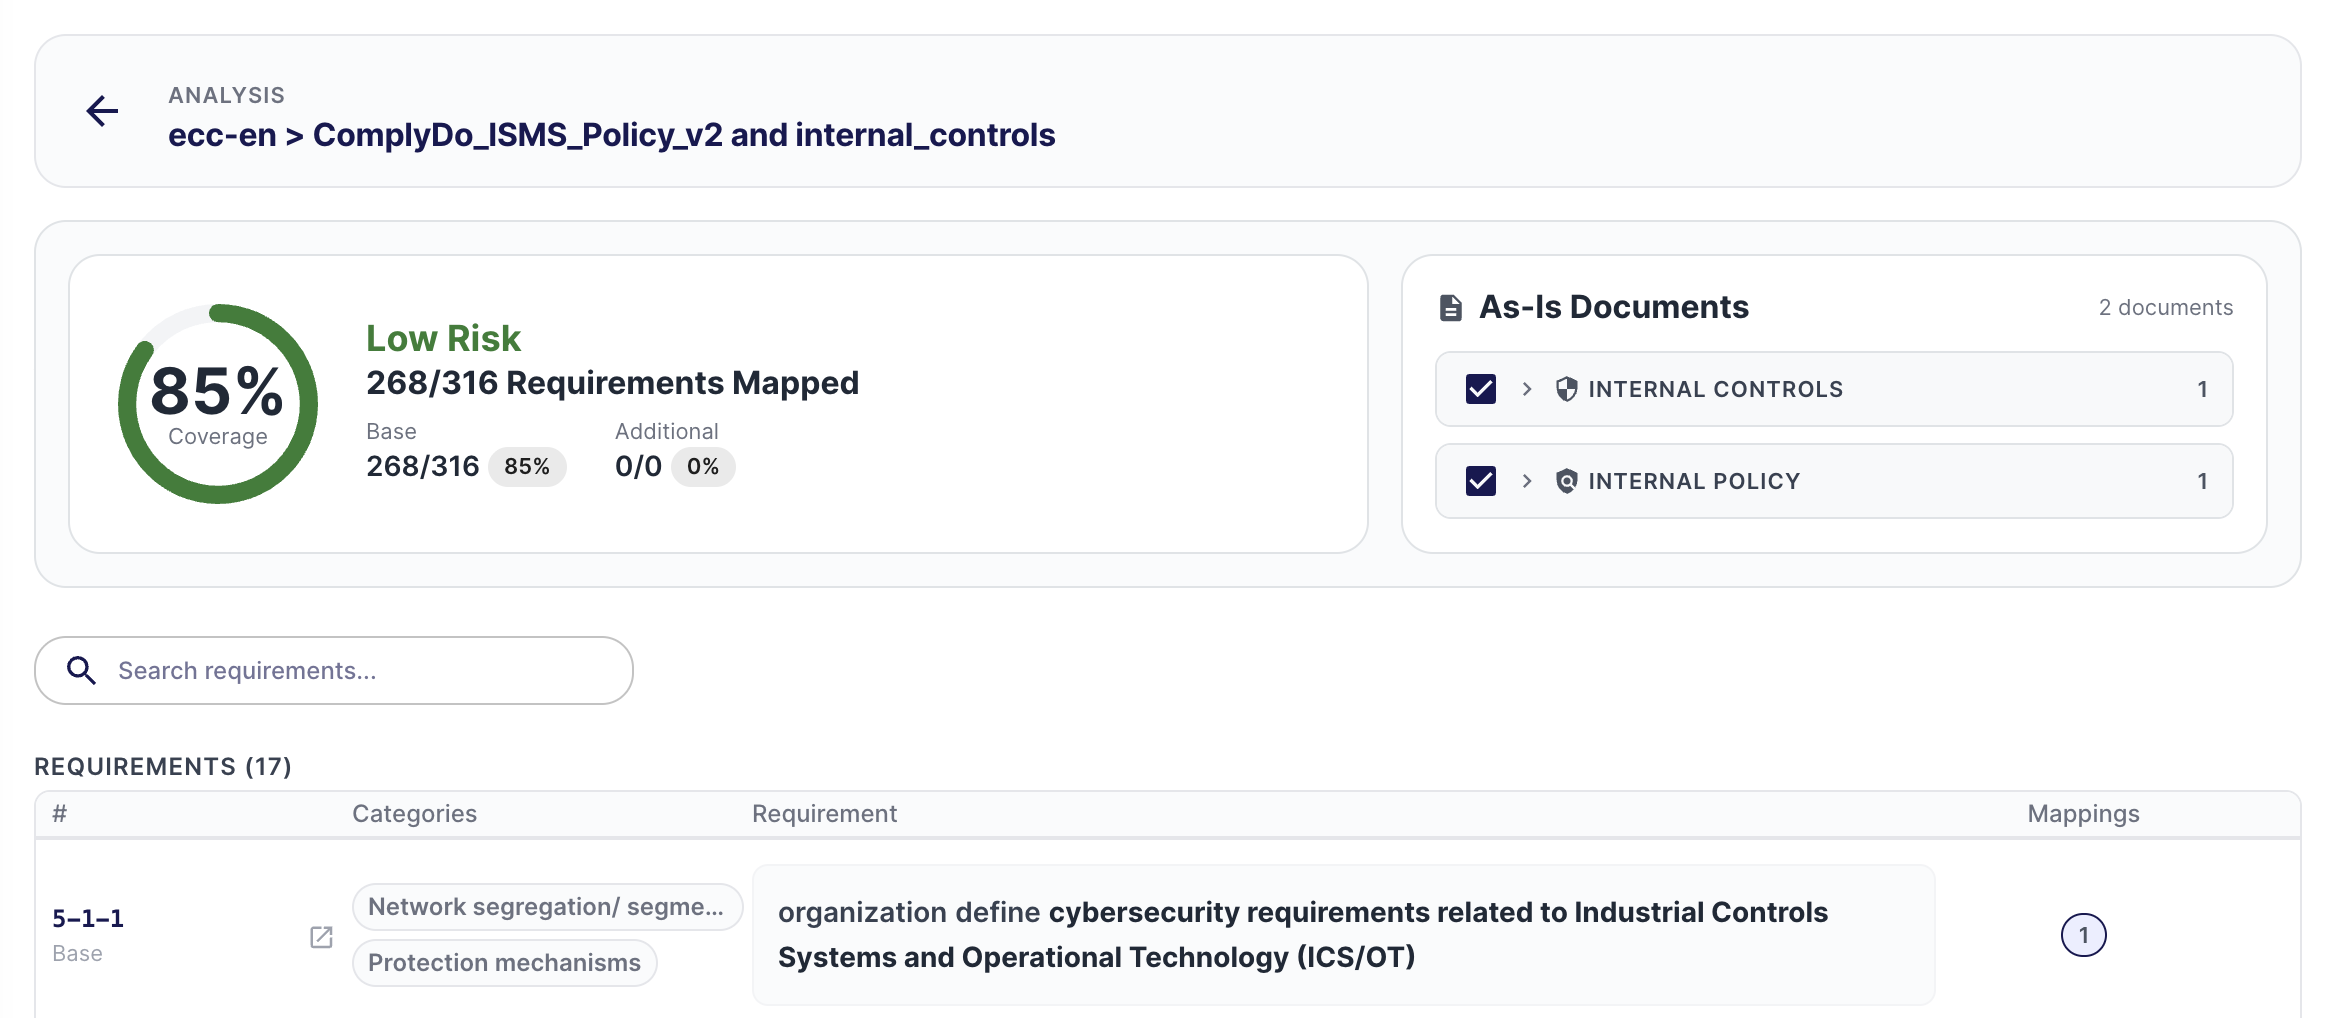Image resolution: width=2336 pixels, height=1018 pixels.
Task: Click the As-Is Documents file icon
Action: tap(1450, 308)
